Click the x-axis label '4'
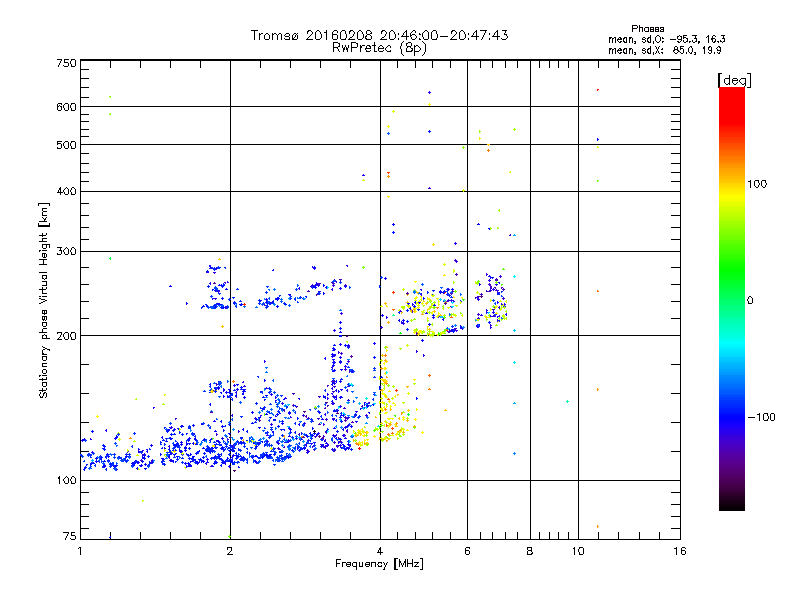 tap(380, 551)
